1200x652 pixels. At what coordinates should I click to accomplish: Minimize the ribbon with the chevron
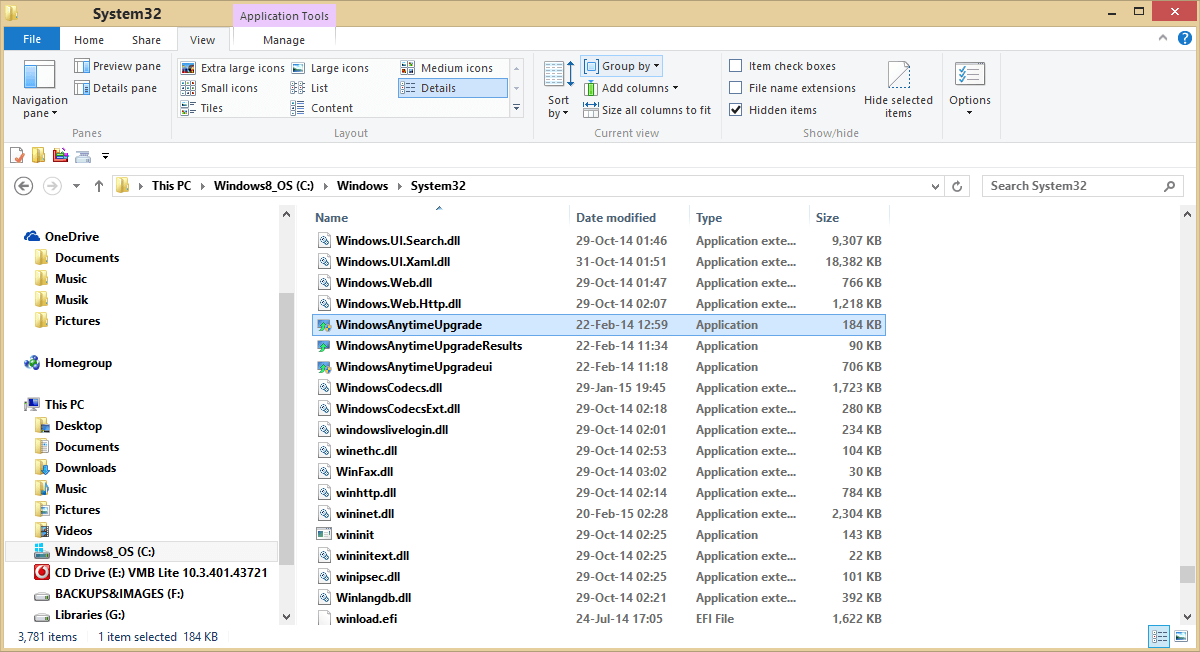pos(1162,39)
